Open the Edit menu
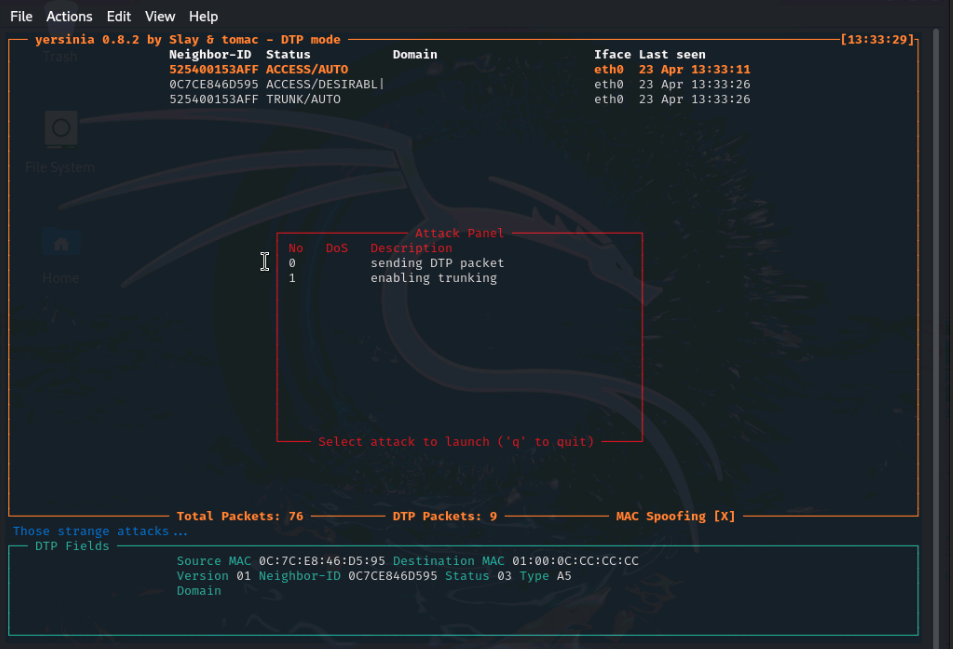This screenshot has height=649, width=953. 119,16
